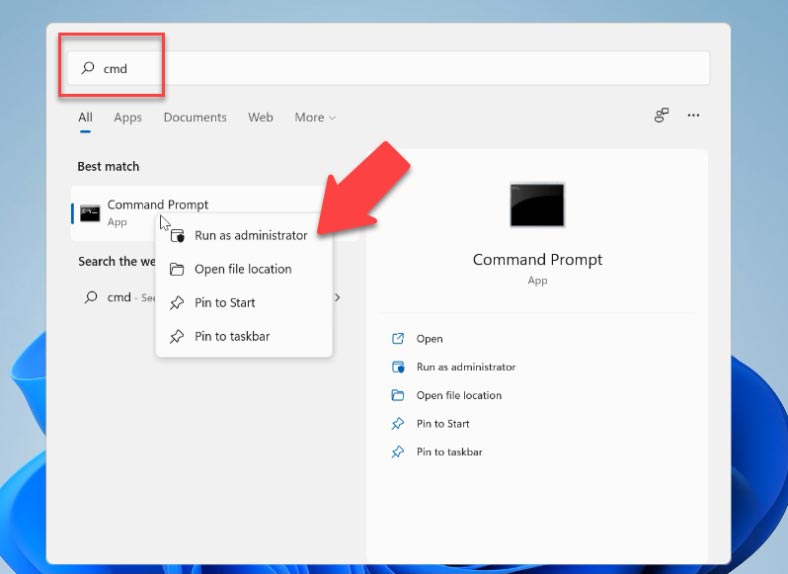The image size is (788, 574).
Task: Click Run as administrator in right pane
Action: pos(466,367)
